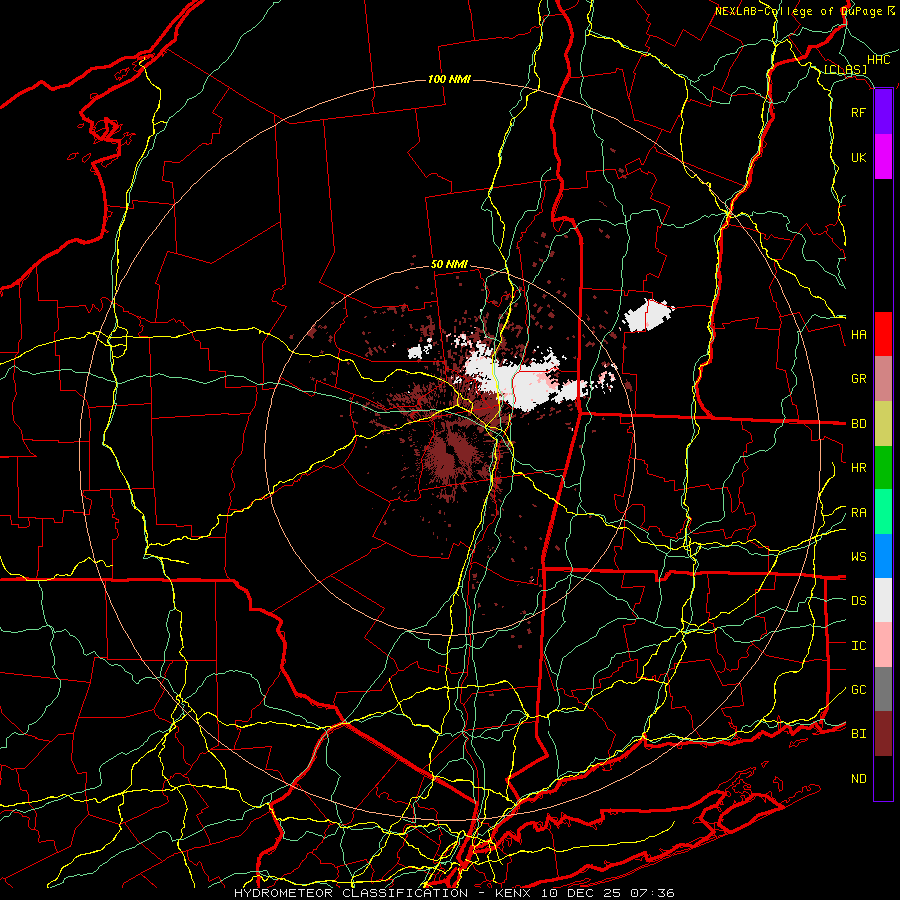Click the isolated white echo northeast of radar
Viewport: 900px width, 900px height.
[647, 315]
